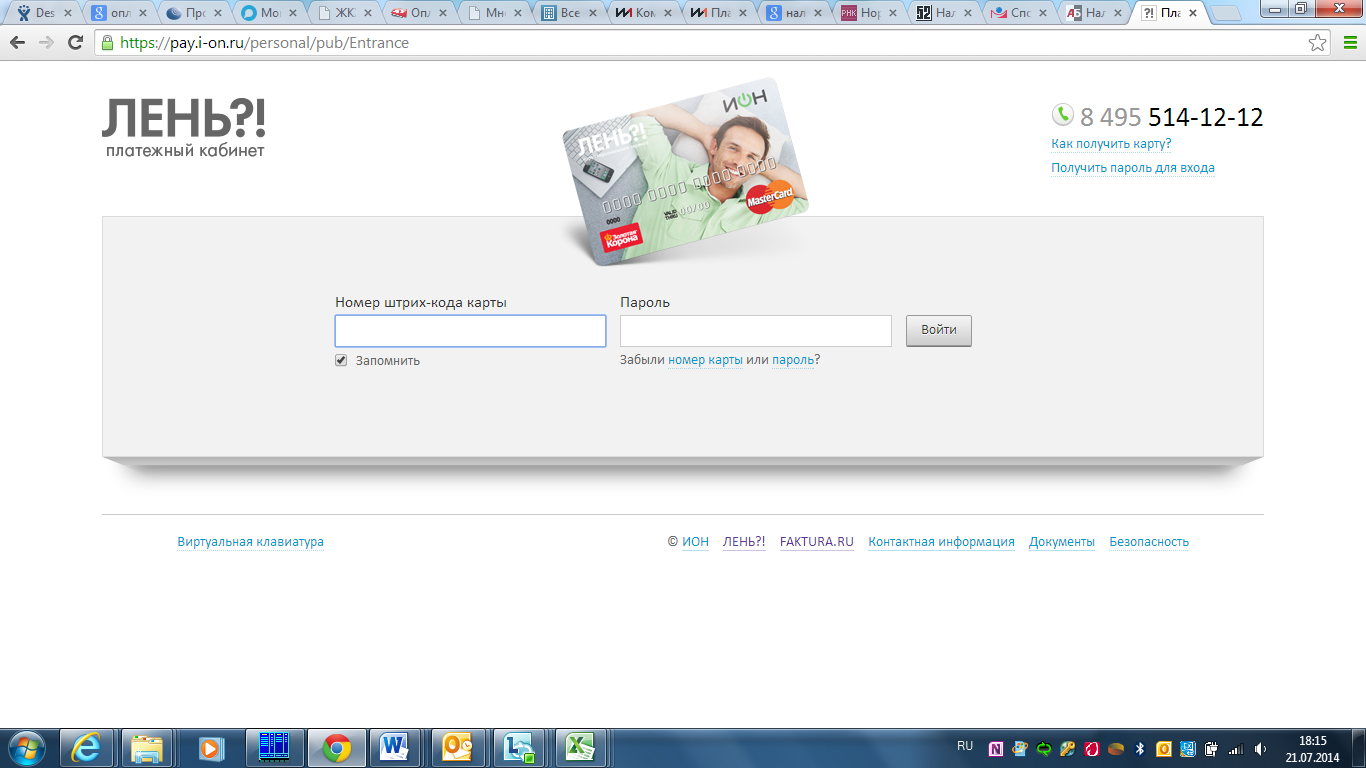Click the browser Back arrow
This screenshot has height=768, width=1366.
(17, 43)
